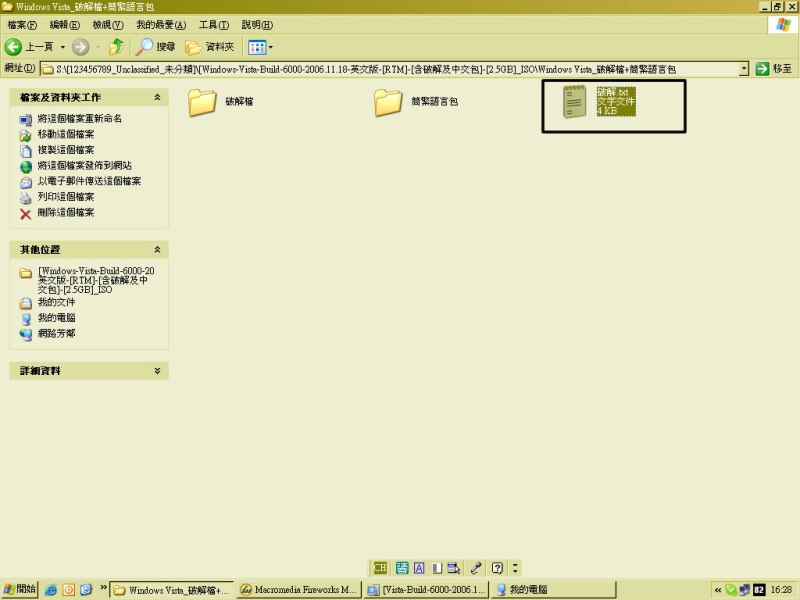This screenshot has width=800, height=600.
Task: Go back with the 上一頁 button
Action: pos(29,47)
